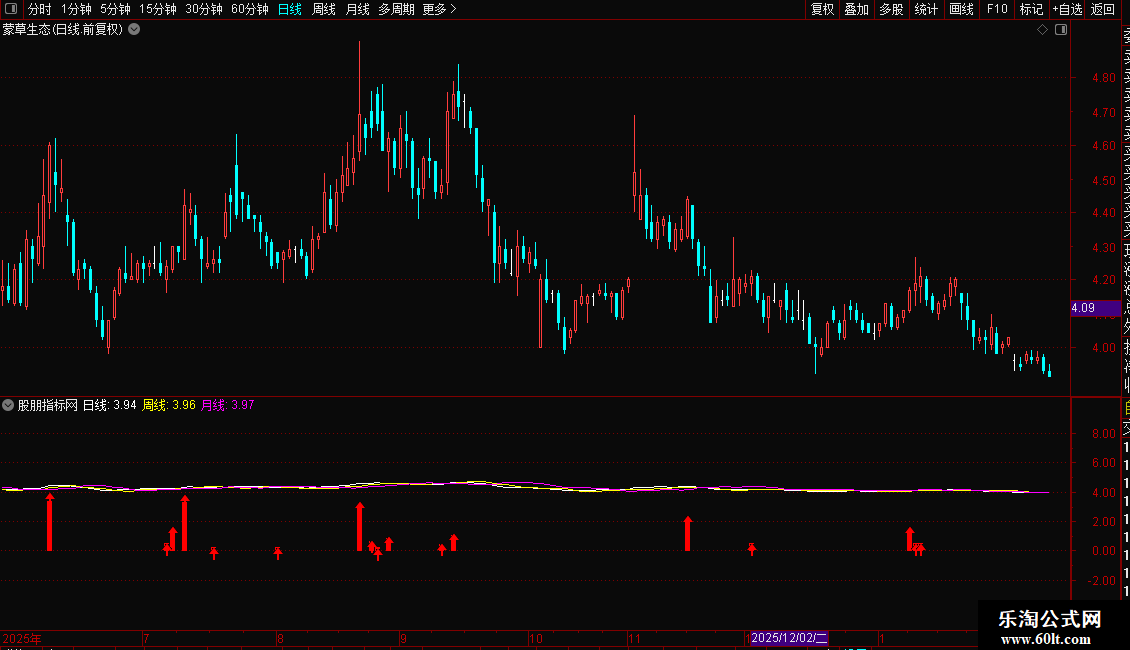Image resolution: width=1130 pixels, height=650 pixels.
Task: Click the 复权 adjustment button
Action: pos(822,9)
